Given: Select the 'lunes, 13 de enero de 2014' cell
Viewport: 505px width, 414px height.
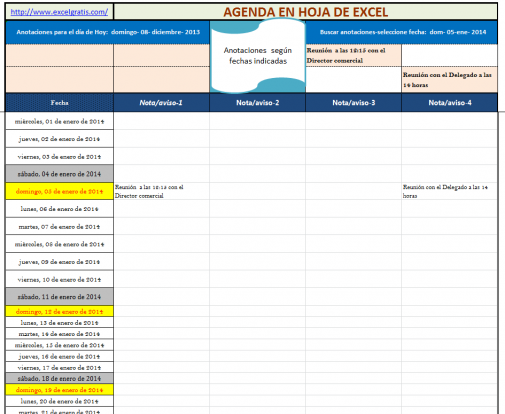Looking at the screenshot, I should pos(59,322).
